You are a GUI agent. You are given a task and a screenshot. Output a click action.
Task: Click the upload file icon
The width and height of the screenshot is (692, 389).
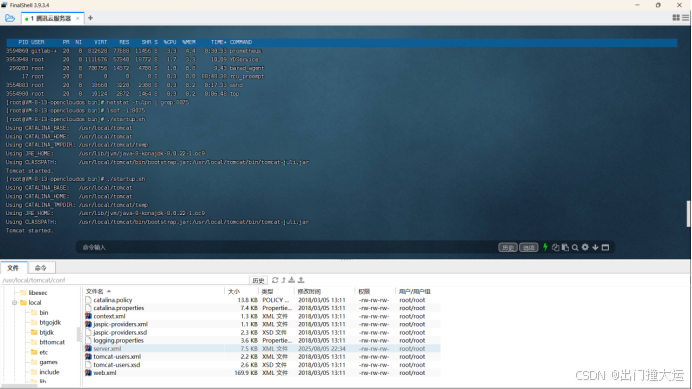[301, 280]
